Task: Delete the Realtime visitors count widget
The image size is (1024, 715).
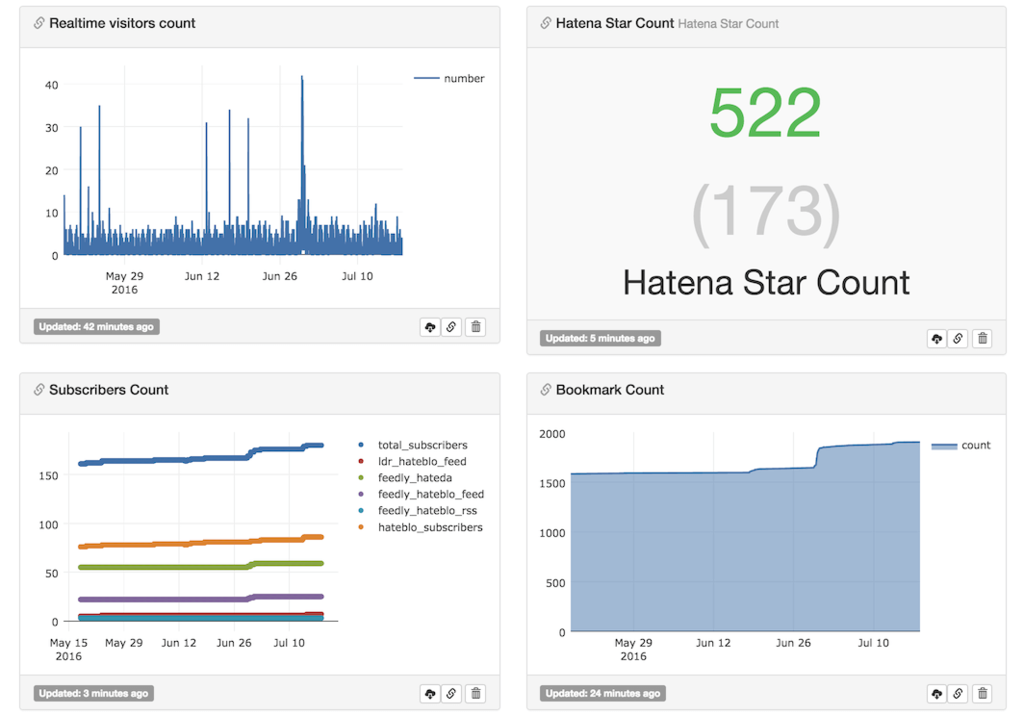Action: 476,327
